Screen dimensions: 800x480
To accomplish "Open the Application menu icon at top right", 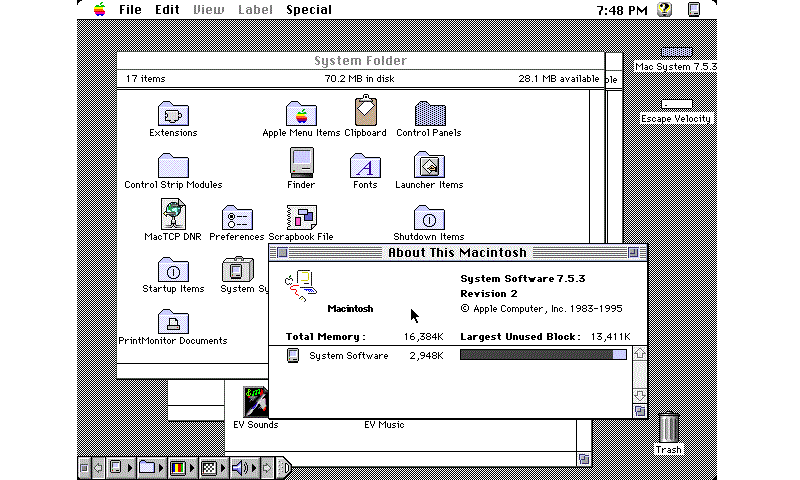I will pyautogui.click(x=694, y=9).
